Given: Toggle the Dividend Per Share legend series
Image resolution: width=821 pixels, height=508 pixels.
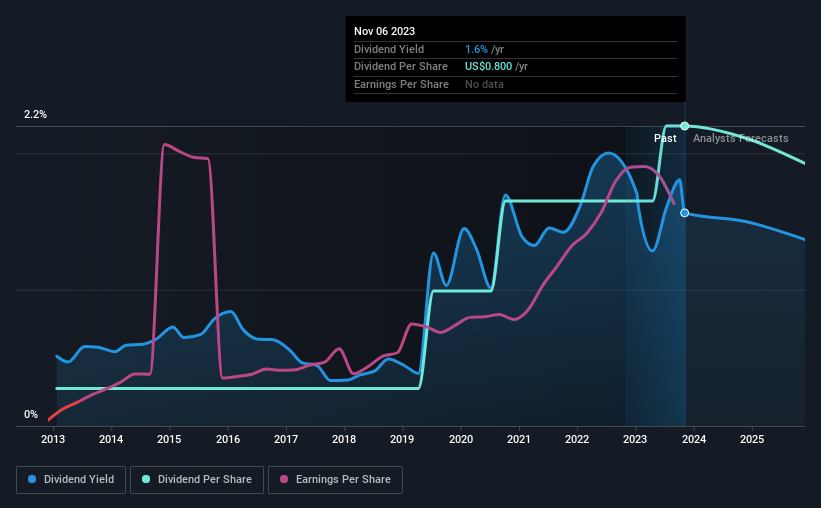Looking at the screenshot, I should (x=197, y=480).
